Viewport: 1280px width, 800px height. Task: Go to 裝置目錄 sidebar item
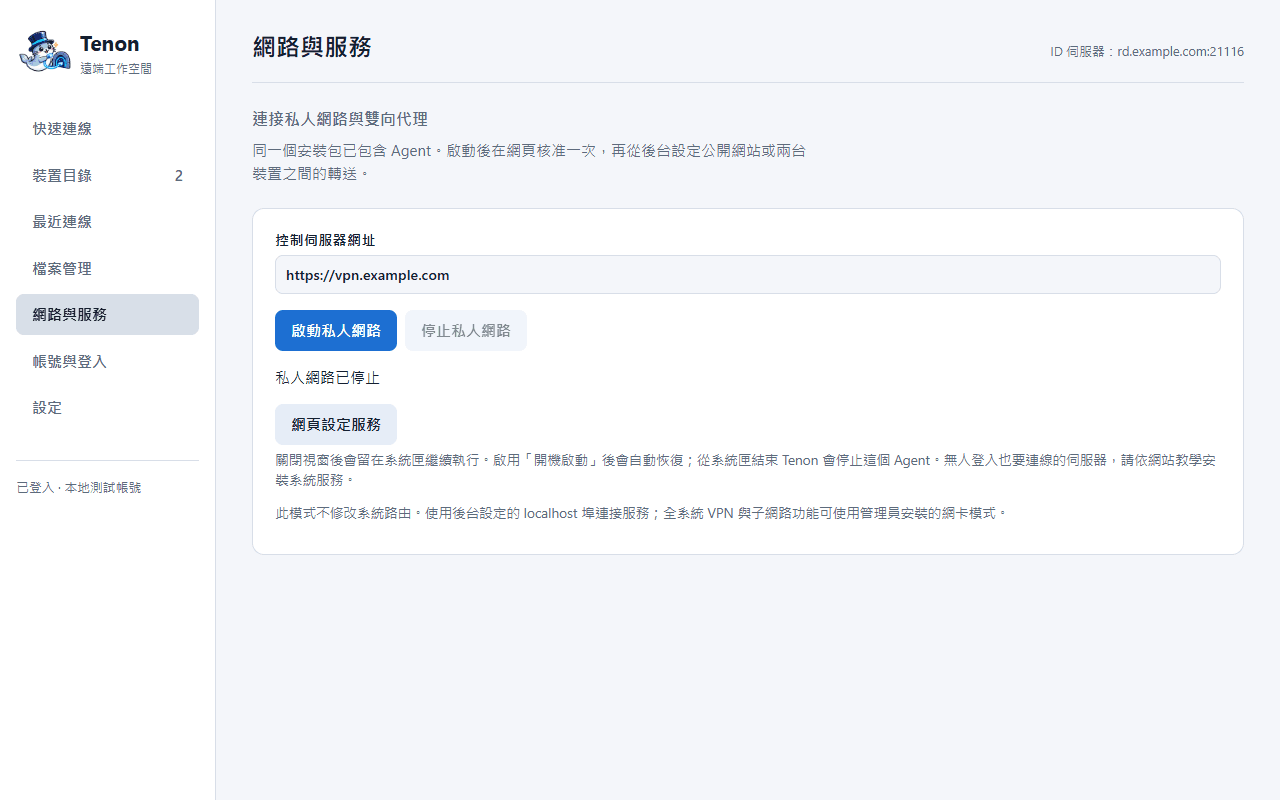pyautogui.click(x=107, y=176)
